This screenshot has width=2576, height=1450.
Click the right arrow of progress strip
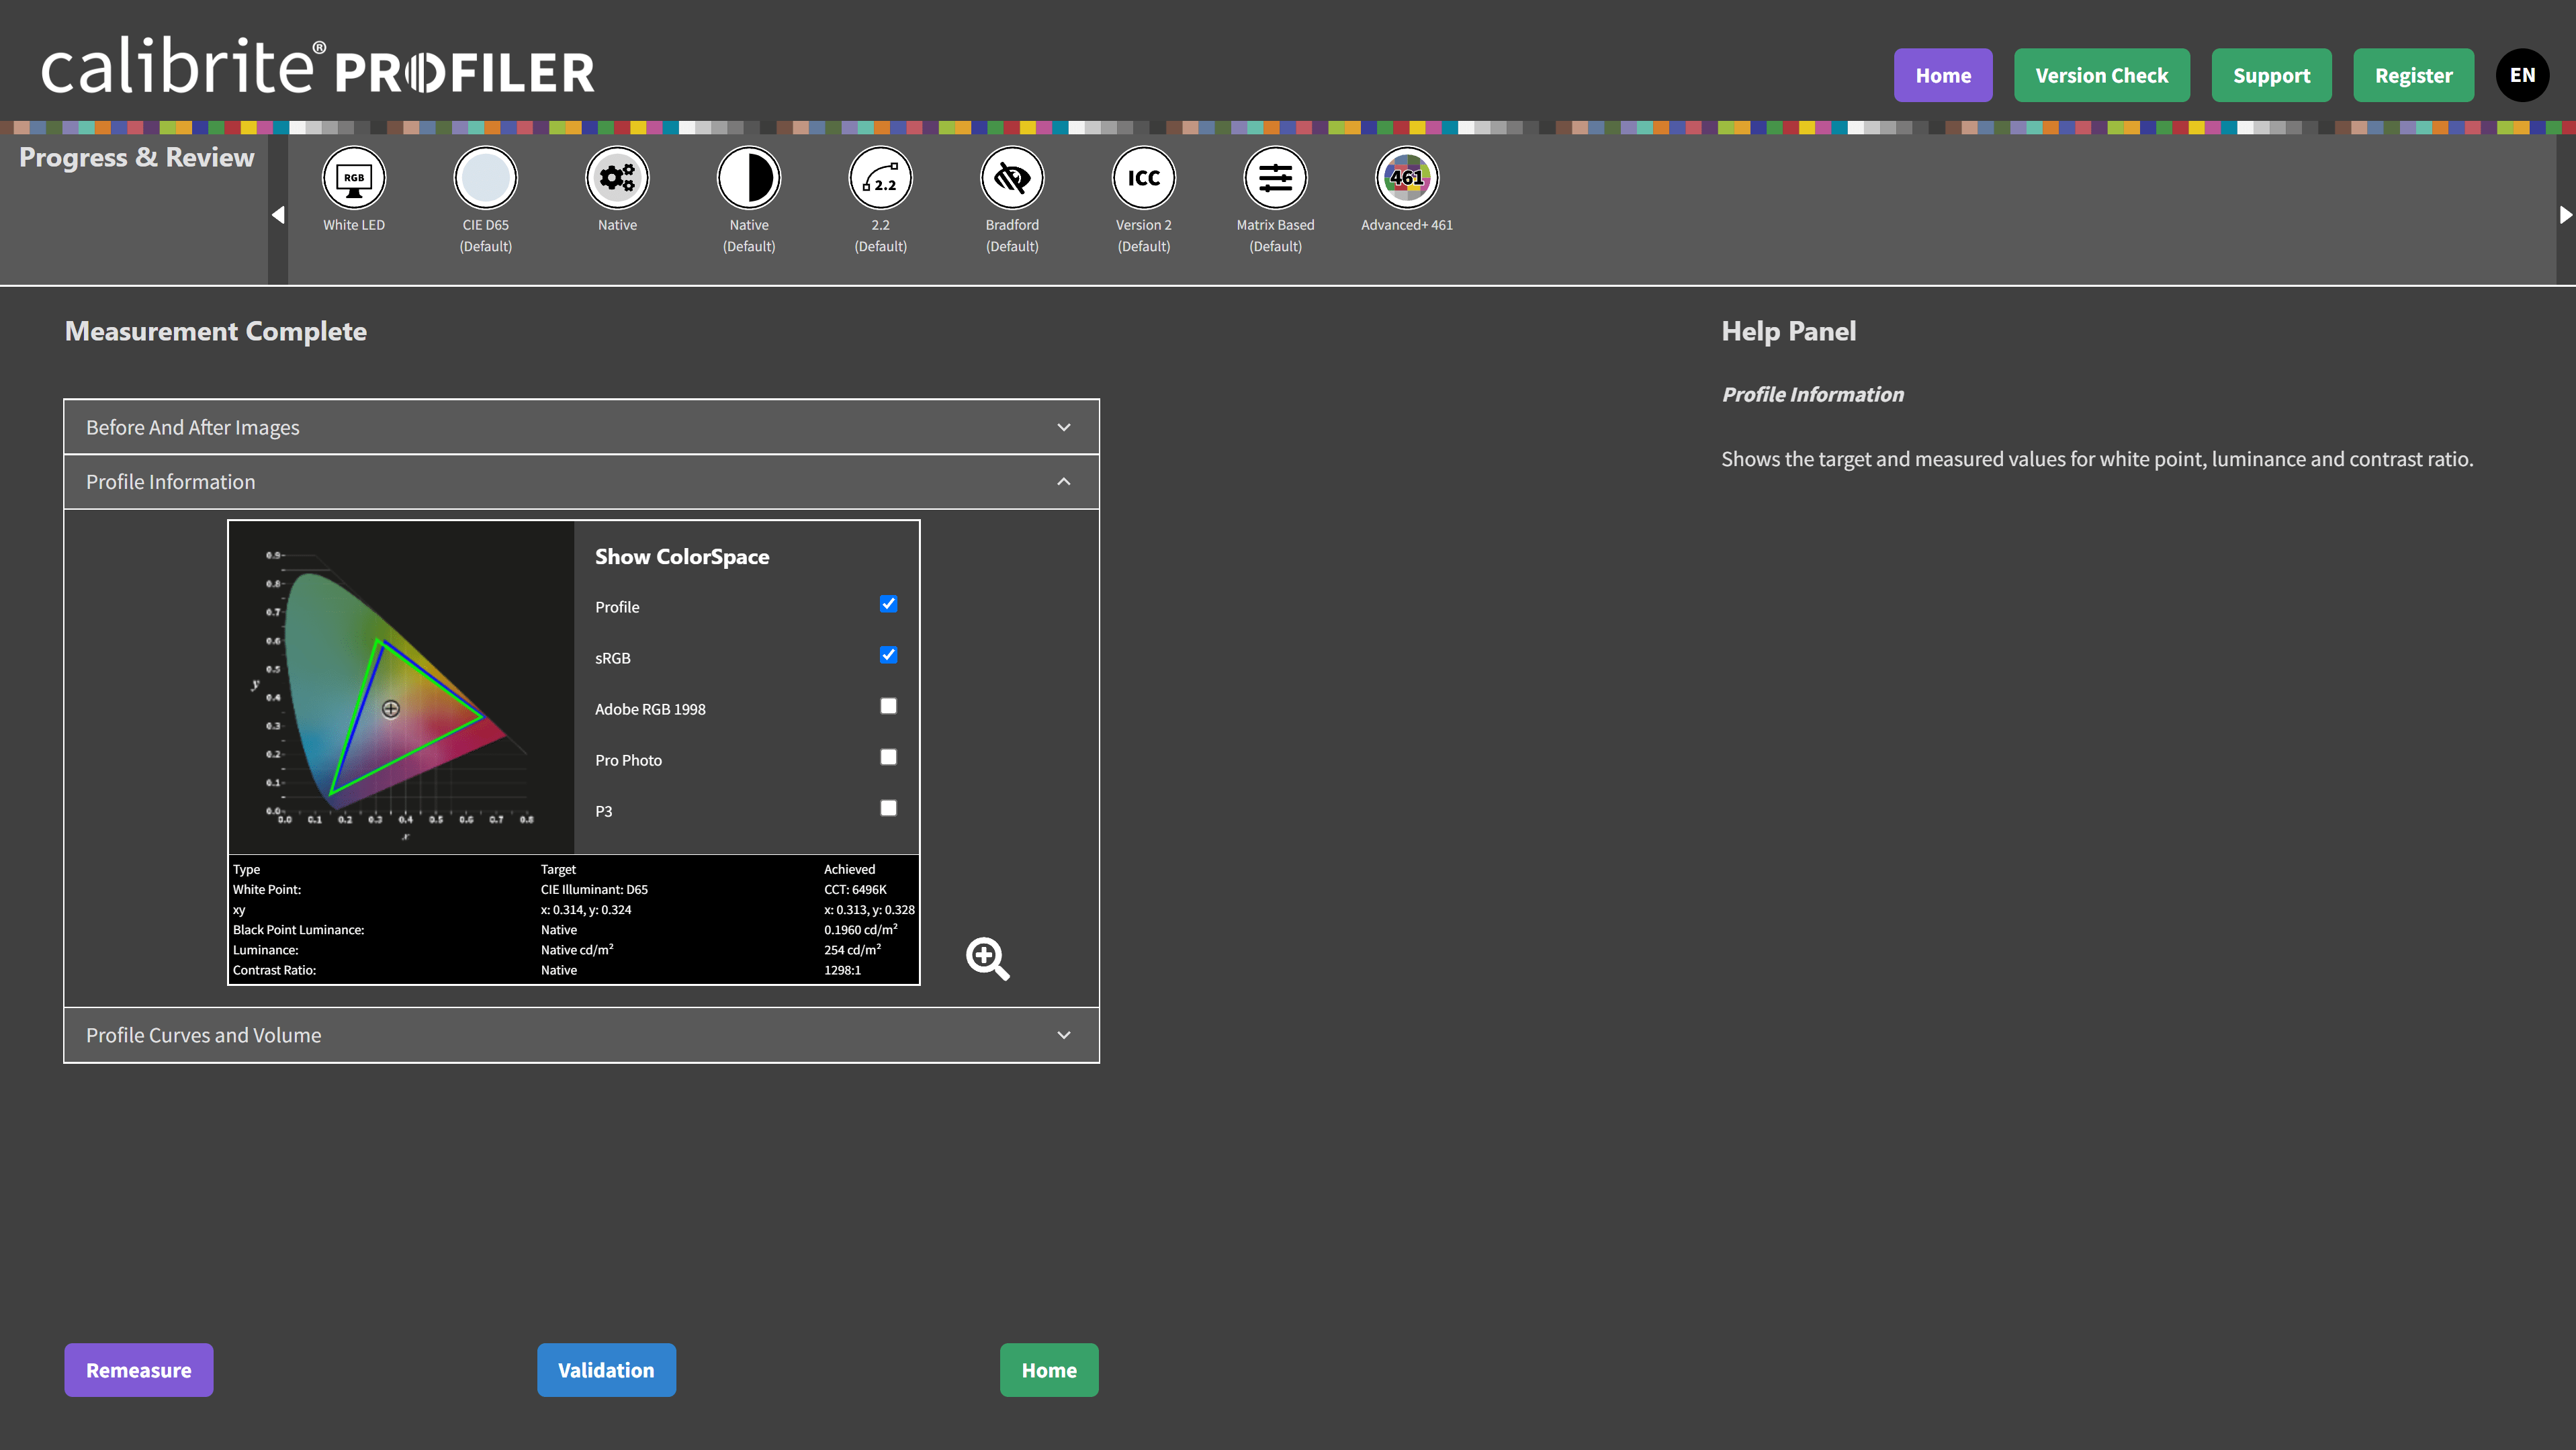pos(2565,214)
